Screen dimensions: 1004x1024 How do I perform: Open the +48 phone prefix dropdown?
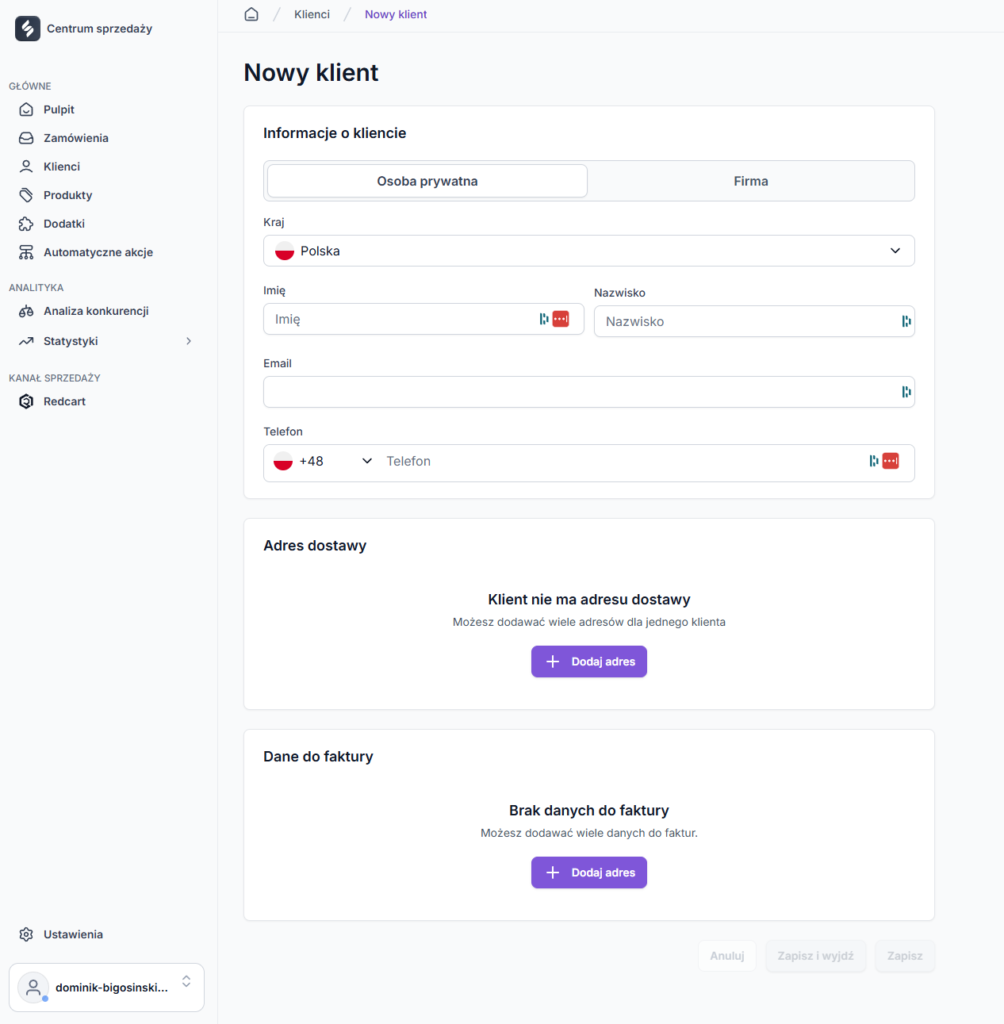click(323, 461)
